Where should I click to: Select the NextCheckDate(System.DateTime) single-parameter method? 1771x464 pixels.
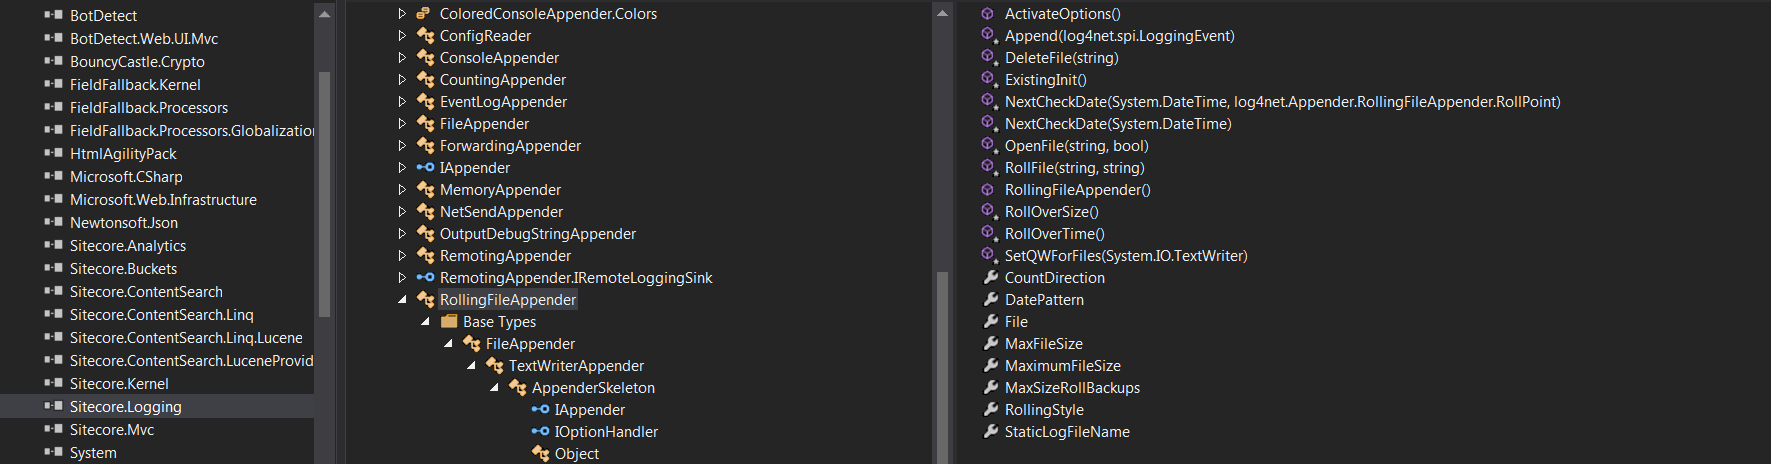[1118, 124]
